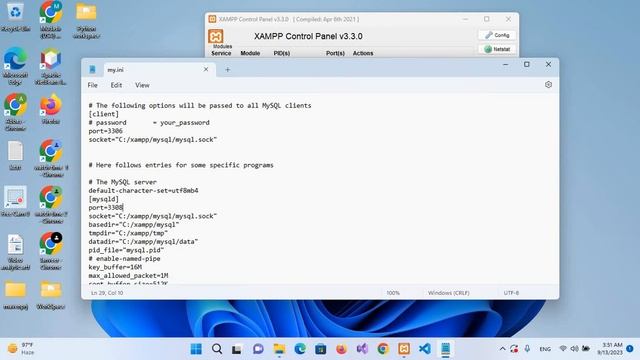The height and width of the screenshot is (360, 640).
Task: Click the basedir="C:/xampp/mysql" line
Action: [134, 224]
